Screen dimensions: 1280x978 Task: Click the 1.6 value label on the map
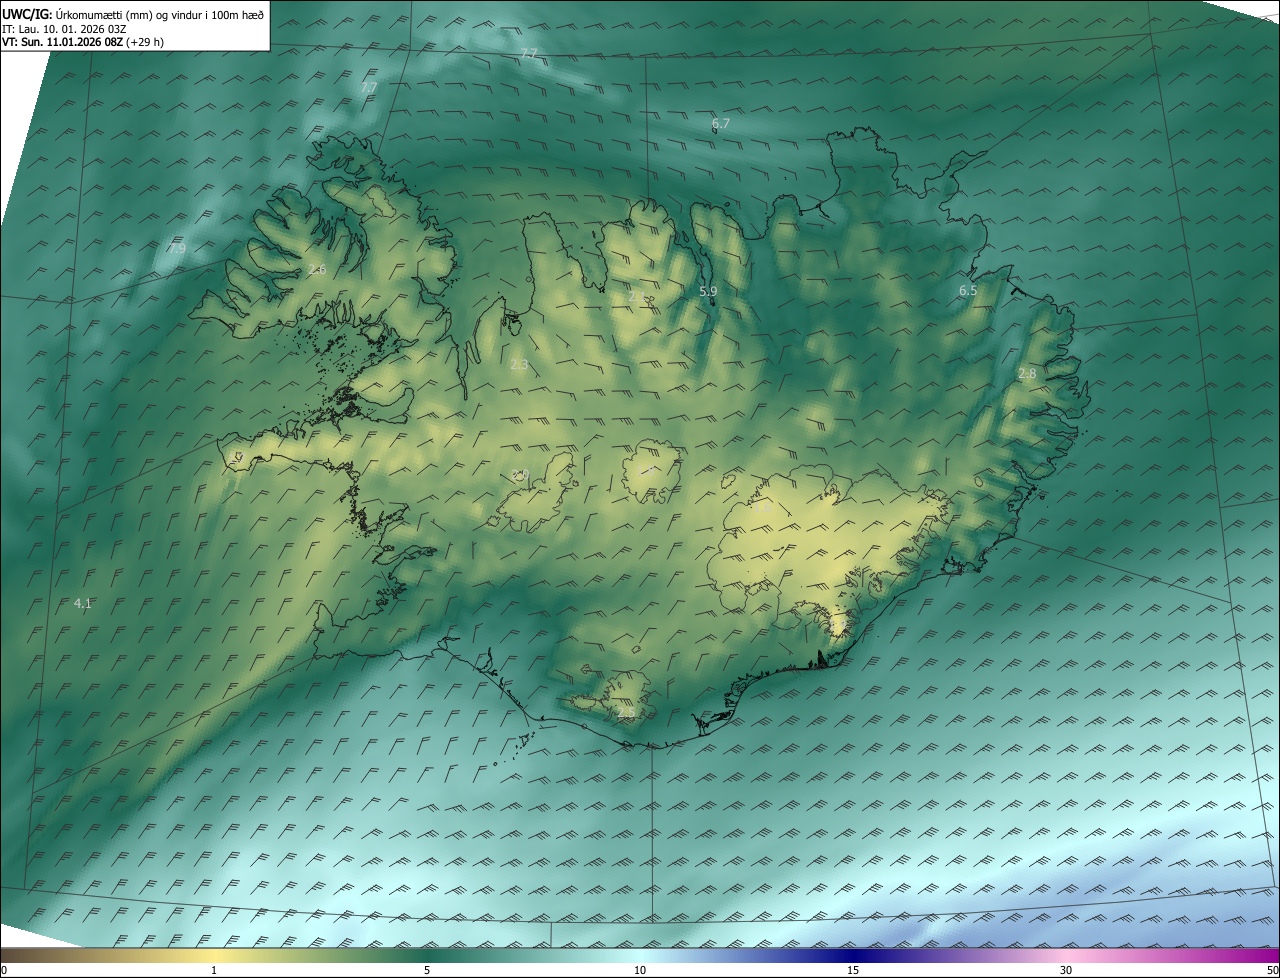point(762,507)
